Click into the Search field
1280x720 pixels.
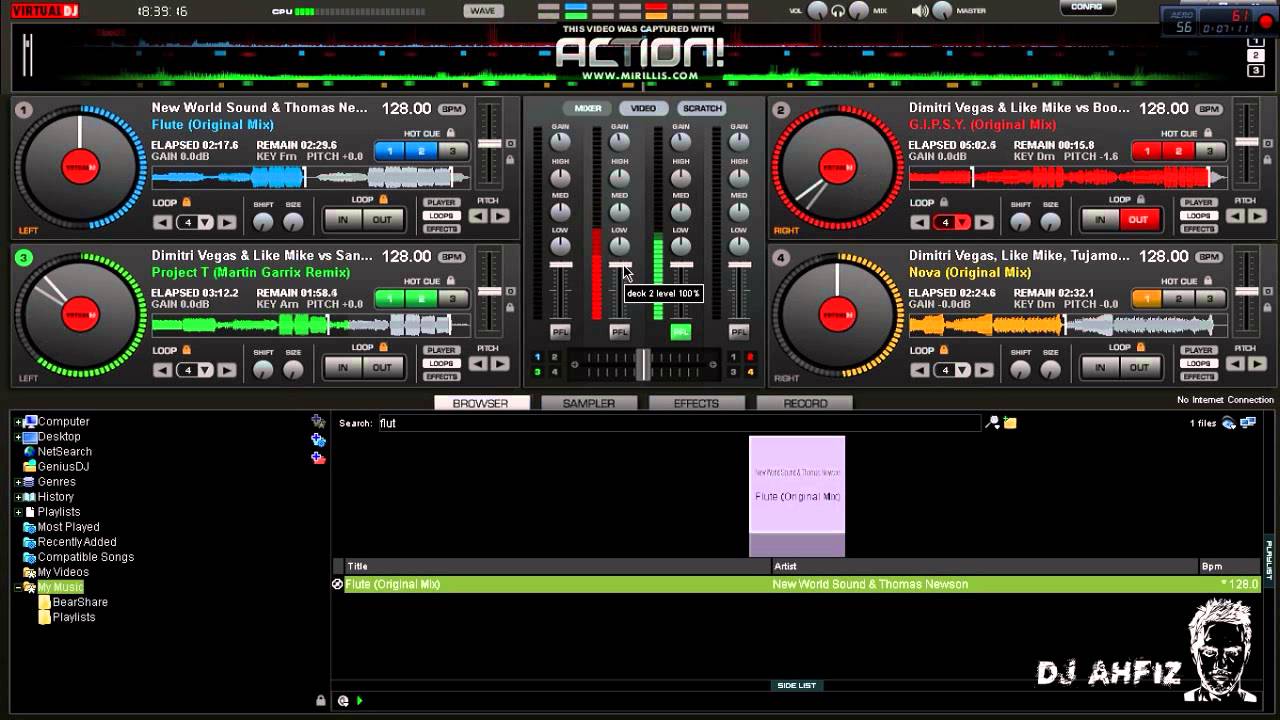(x=678, y=423)
